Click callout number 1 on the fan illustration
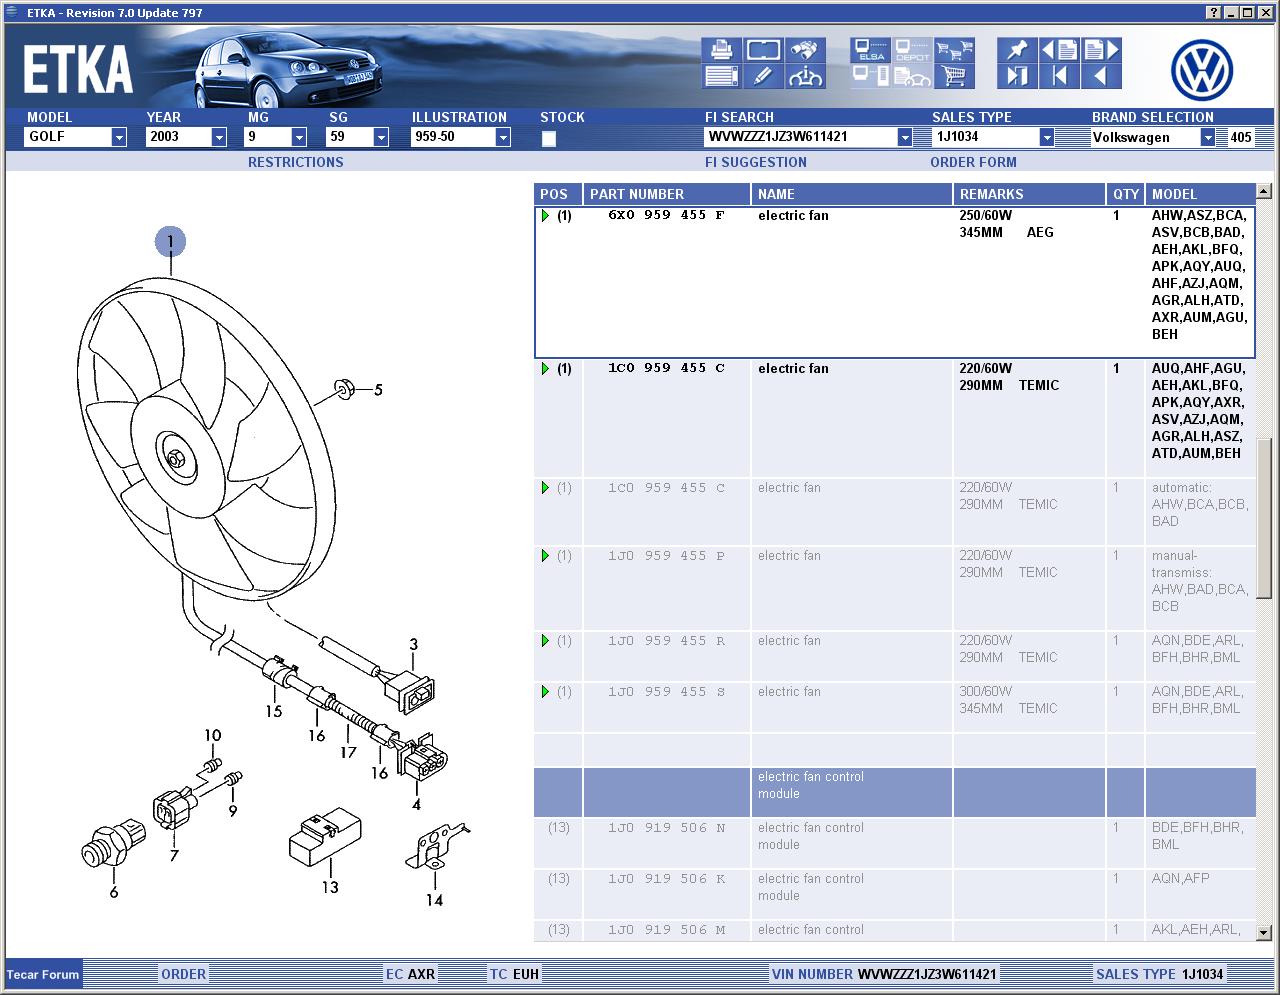The image size is (1280, 995). (170, 241)
